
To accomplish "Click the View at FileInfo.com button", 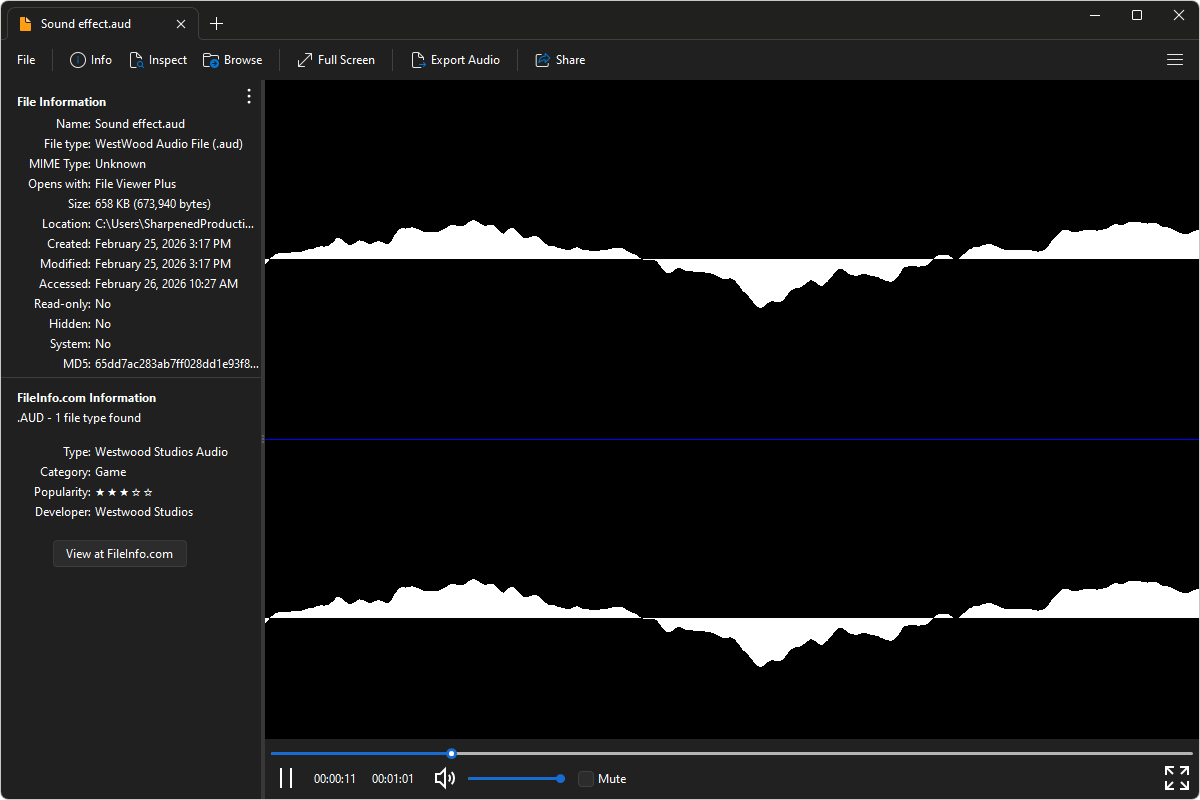I will (119, 553).
